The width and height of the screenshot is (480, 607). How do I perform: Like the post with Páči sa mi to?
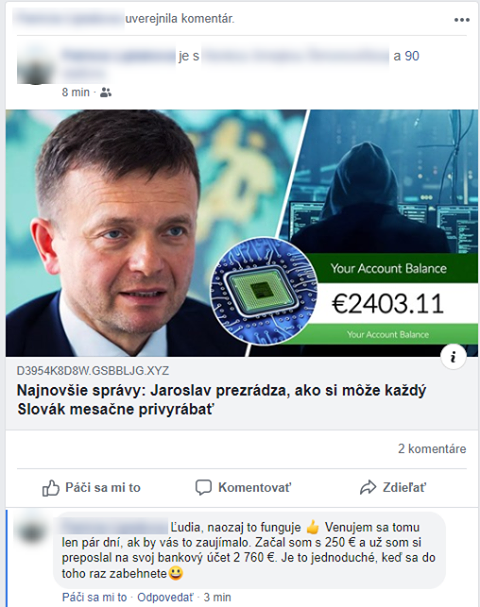(x=91, y=488)
